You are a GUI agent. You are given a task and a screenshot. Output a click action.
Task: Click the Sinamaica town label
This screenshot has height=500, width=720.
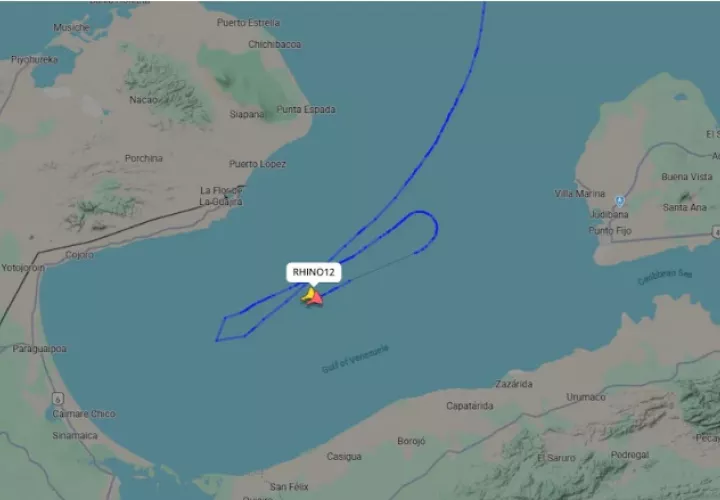(75, 435)
